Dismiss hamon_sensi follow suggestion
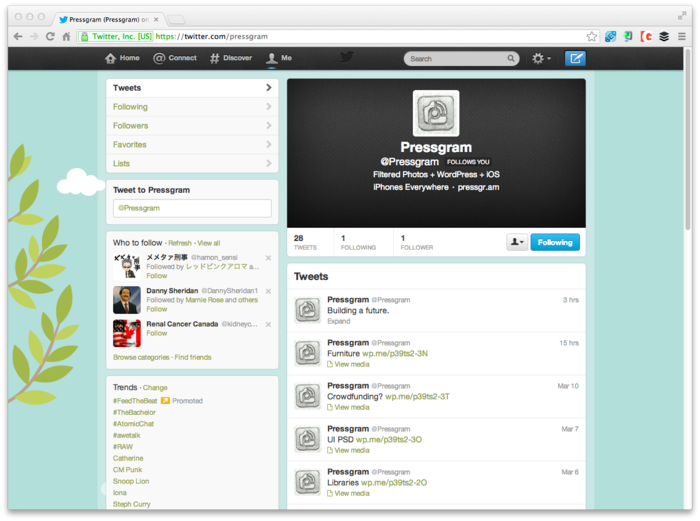This screenshot has height=521, width=700. [268, 258]
